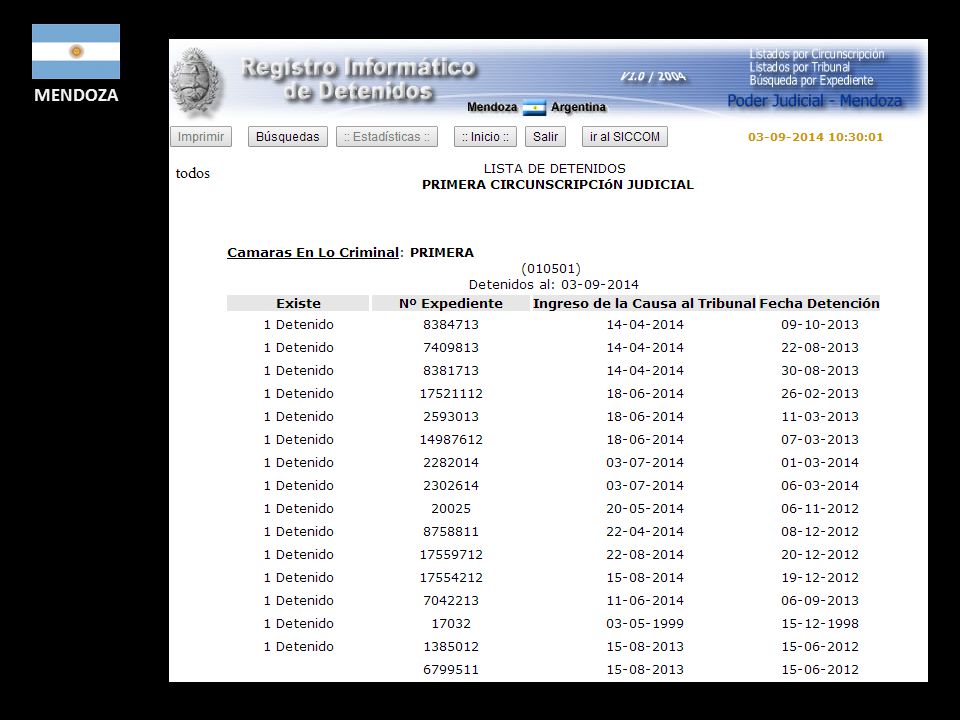This screenshot has width=960, height=720.
Task: Click ingreso date 22-04-2014
Action: click(x=645, y=531)
